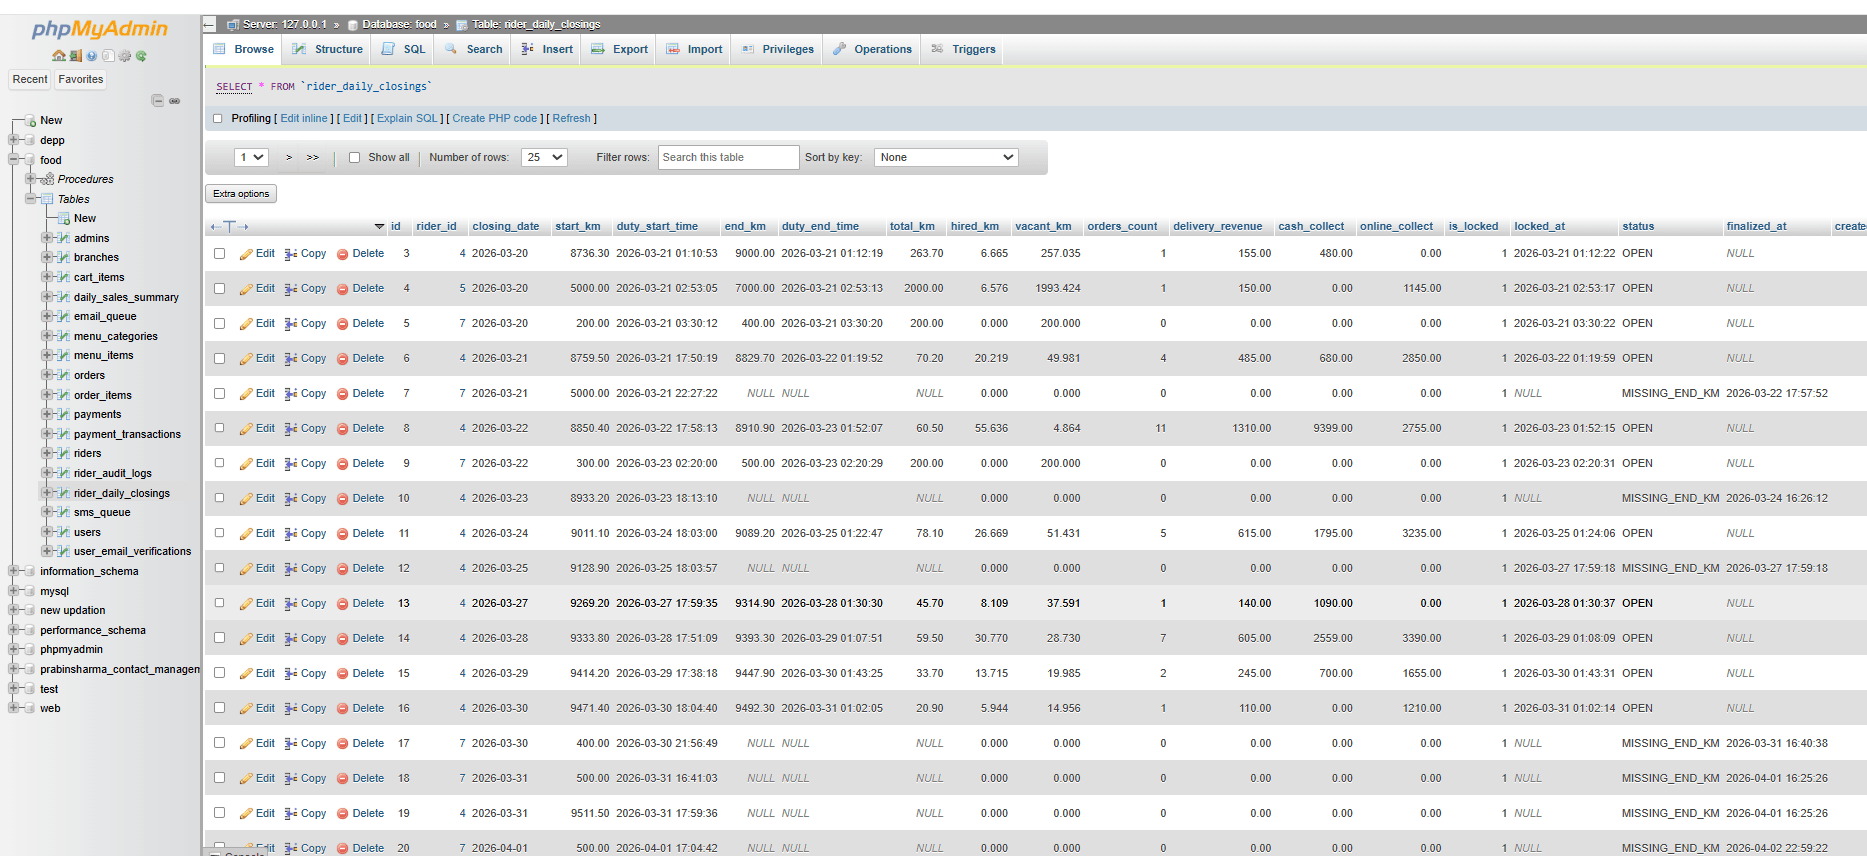This screenshot has height=856, width=1867.
Task: Toggle the Profiling checkbox
Action: click(x=217, y=119)
